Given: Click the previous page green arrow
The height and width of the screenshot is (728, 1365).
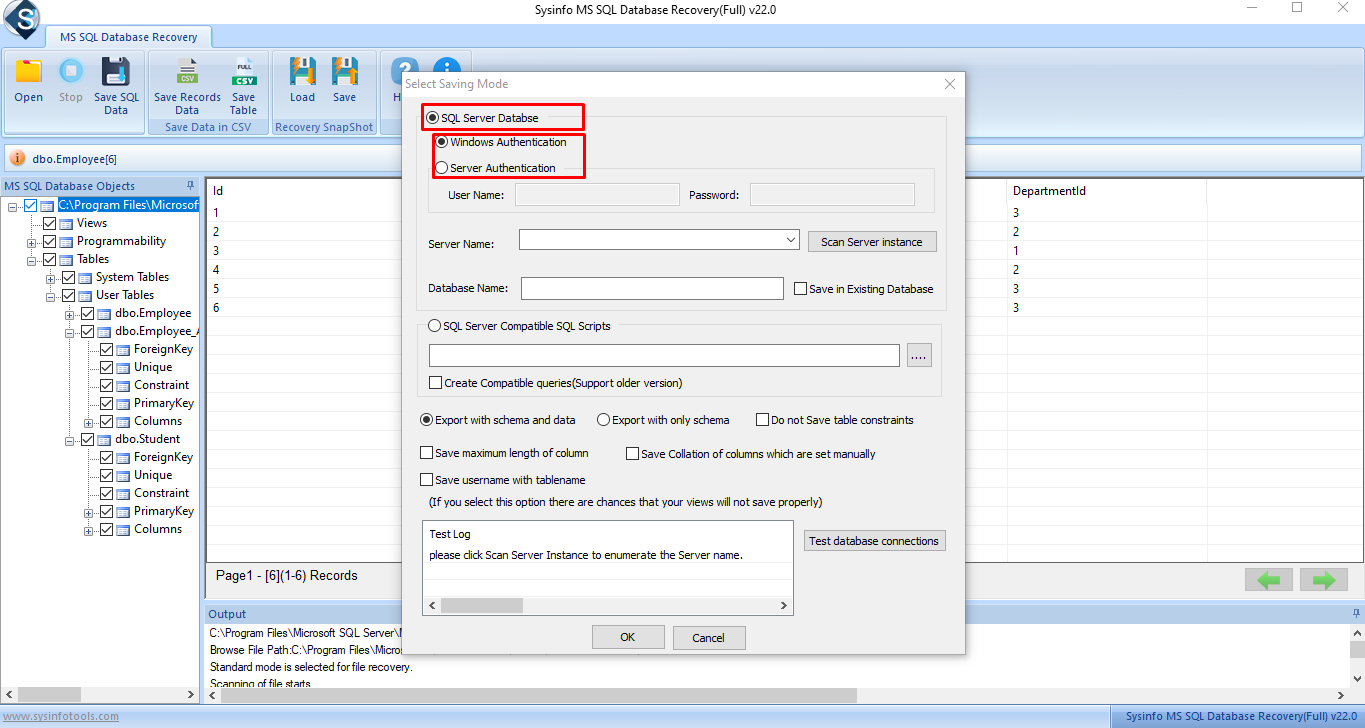Looking at the screenshot, I should 1268,579.
